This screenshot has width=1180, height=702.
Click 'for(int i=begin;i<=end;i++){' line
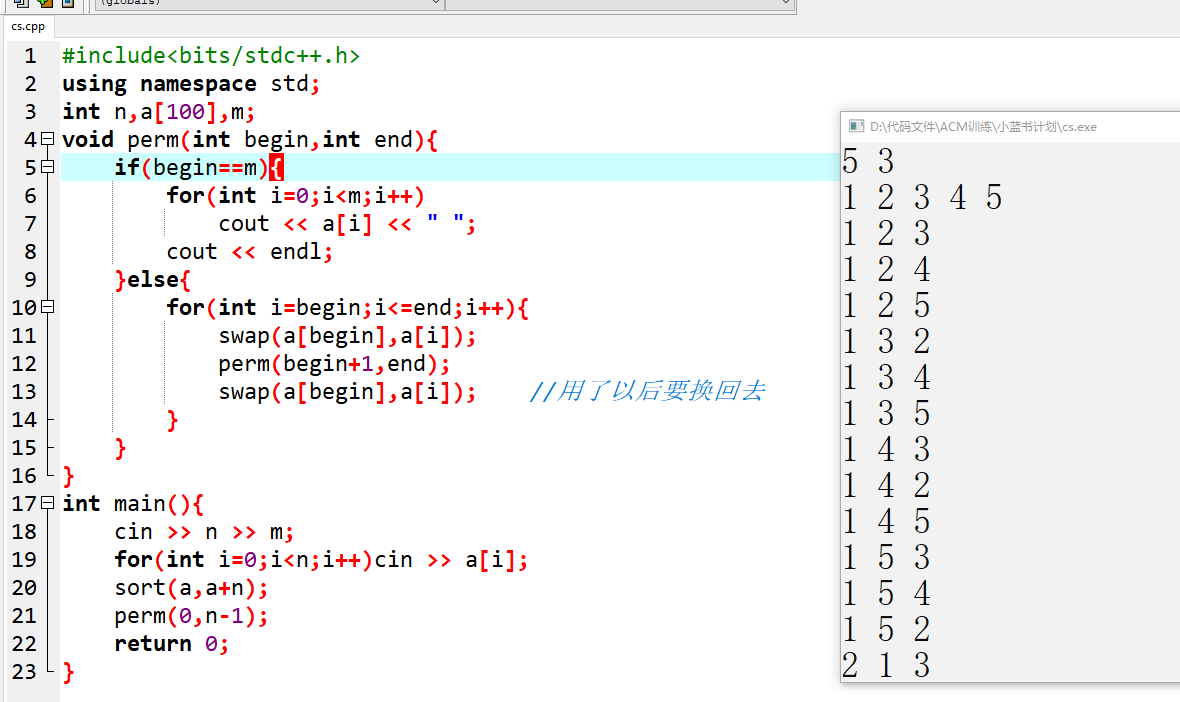point(347,307)
